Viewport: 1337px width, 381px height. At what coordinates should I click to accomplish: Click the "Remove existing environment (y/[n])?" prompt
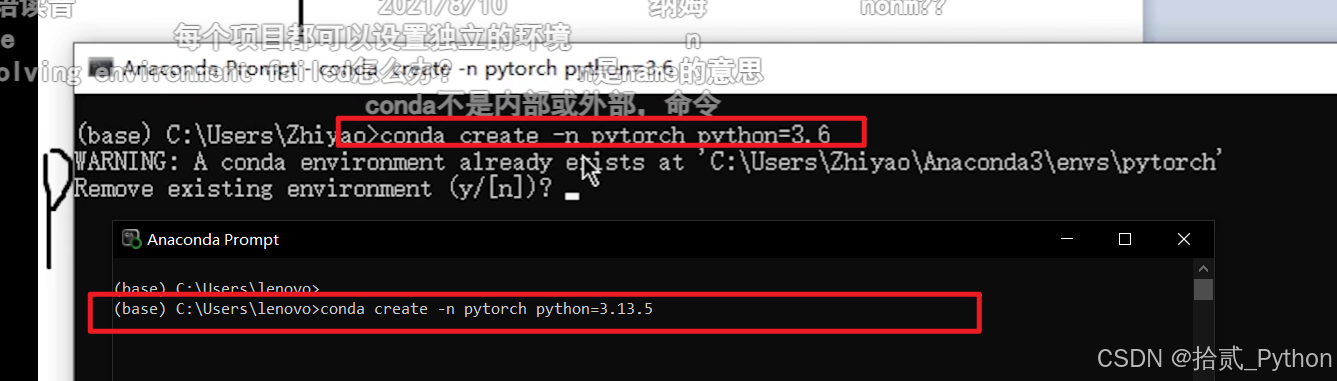pyautogui.click(x=313, y=188)
